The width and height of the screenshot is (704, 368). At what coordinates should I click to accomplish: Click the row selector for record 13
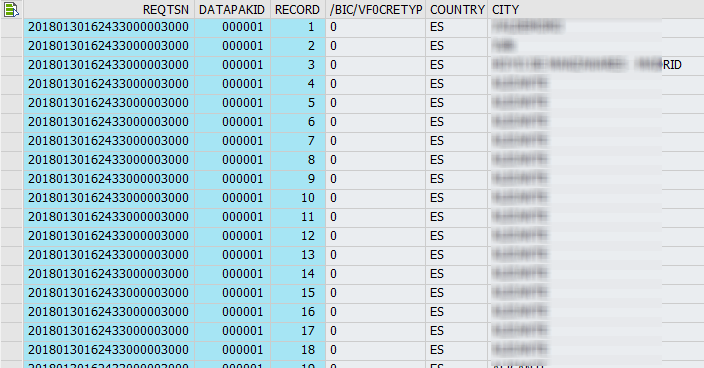[x=12, y=255]
